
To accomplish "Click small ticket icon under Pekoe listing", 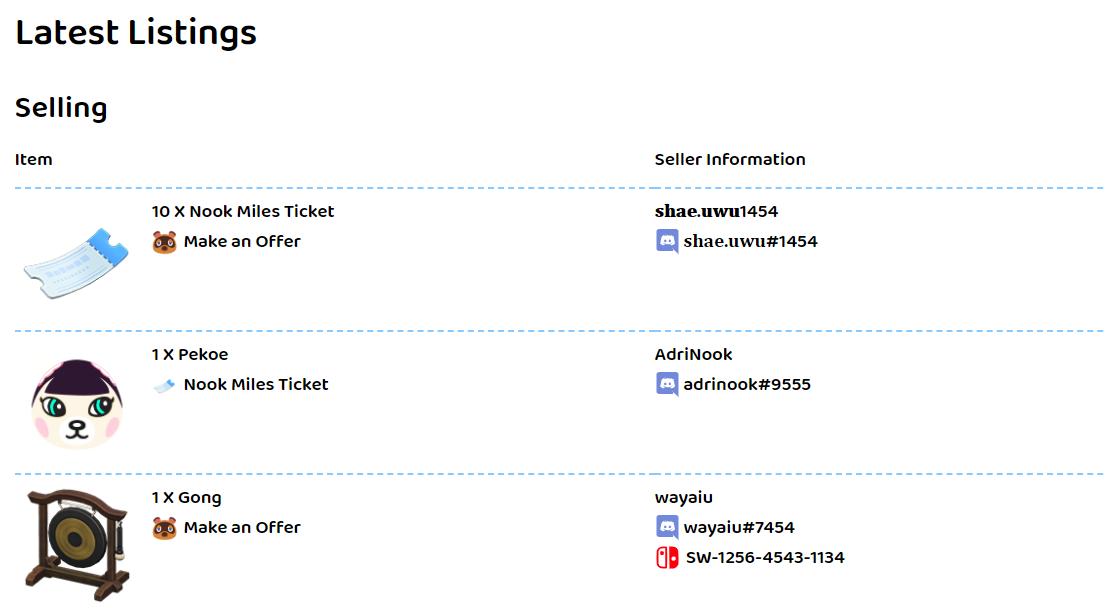I will tap(164, 385).
